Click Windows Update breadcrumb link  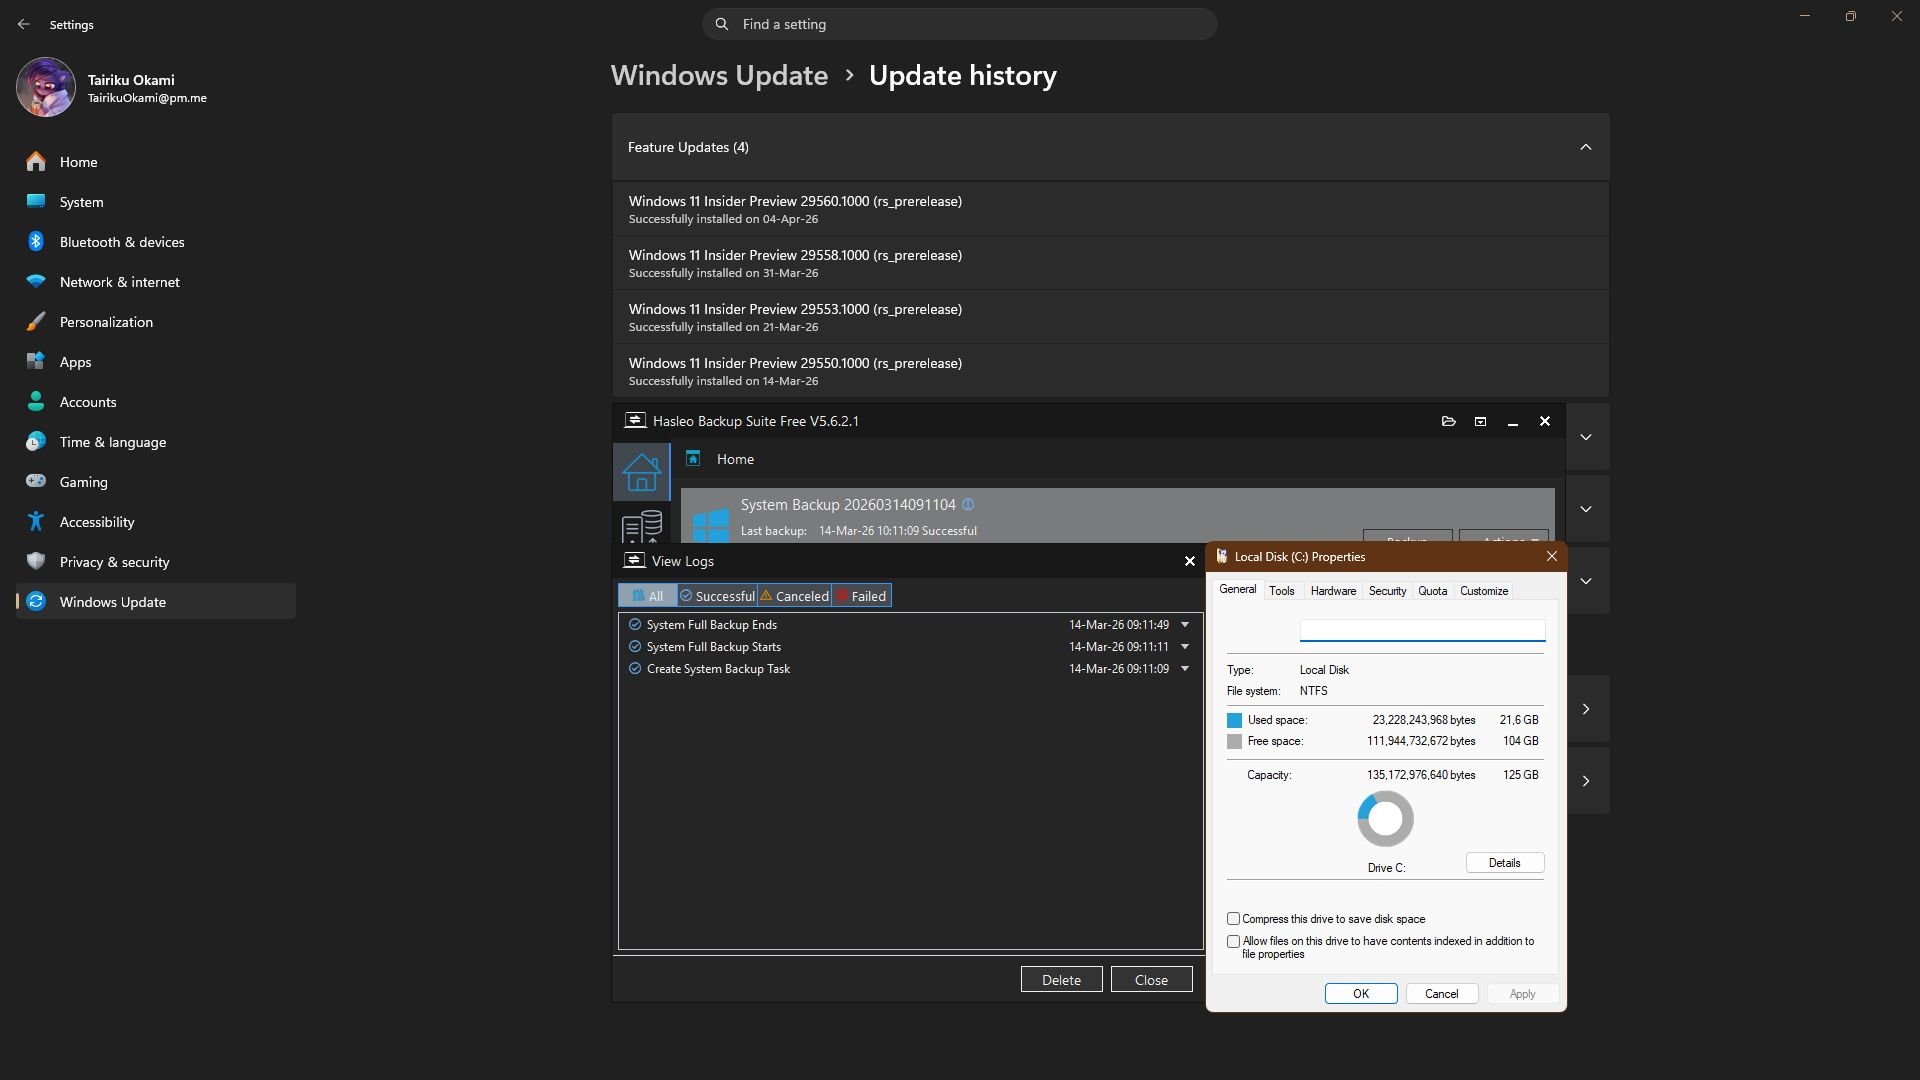[x=719, y=76]
